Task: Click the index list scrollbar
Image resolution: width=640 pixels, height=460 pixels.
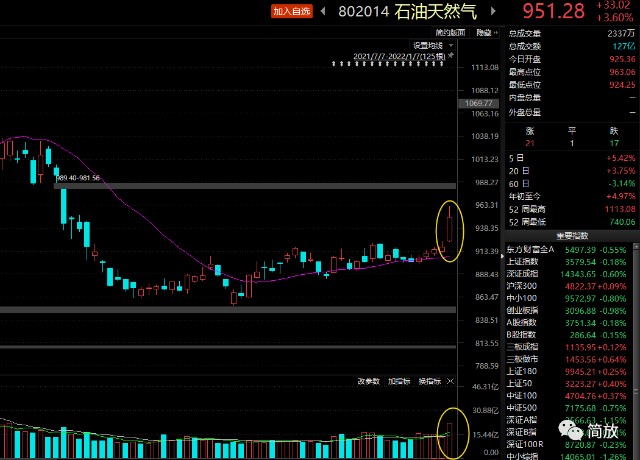Action: tap(636, 351)
